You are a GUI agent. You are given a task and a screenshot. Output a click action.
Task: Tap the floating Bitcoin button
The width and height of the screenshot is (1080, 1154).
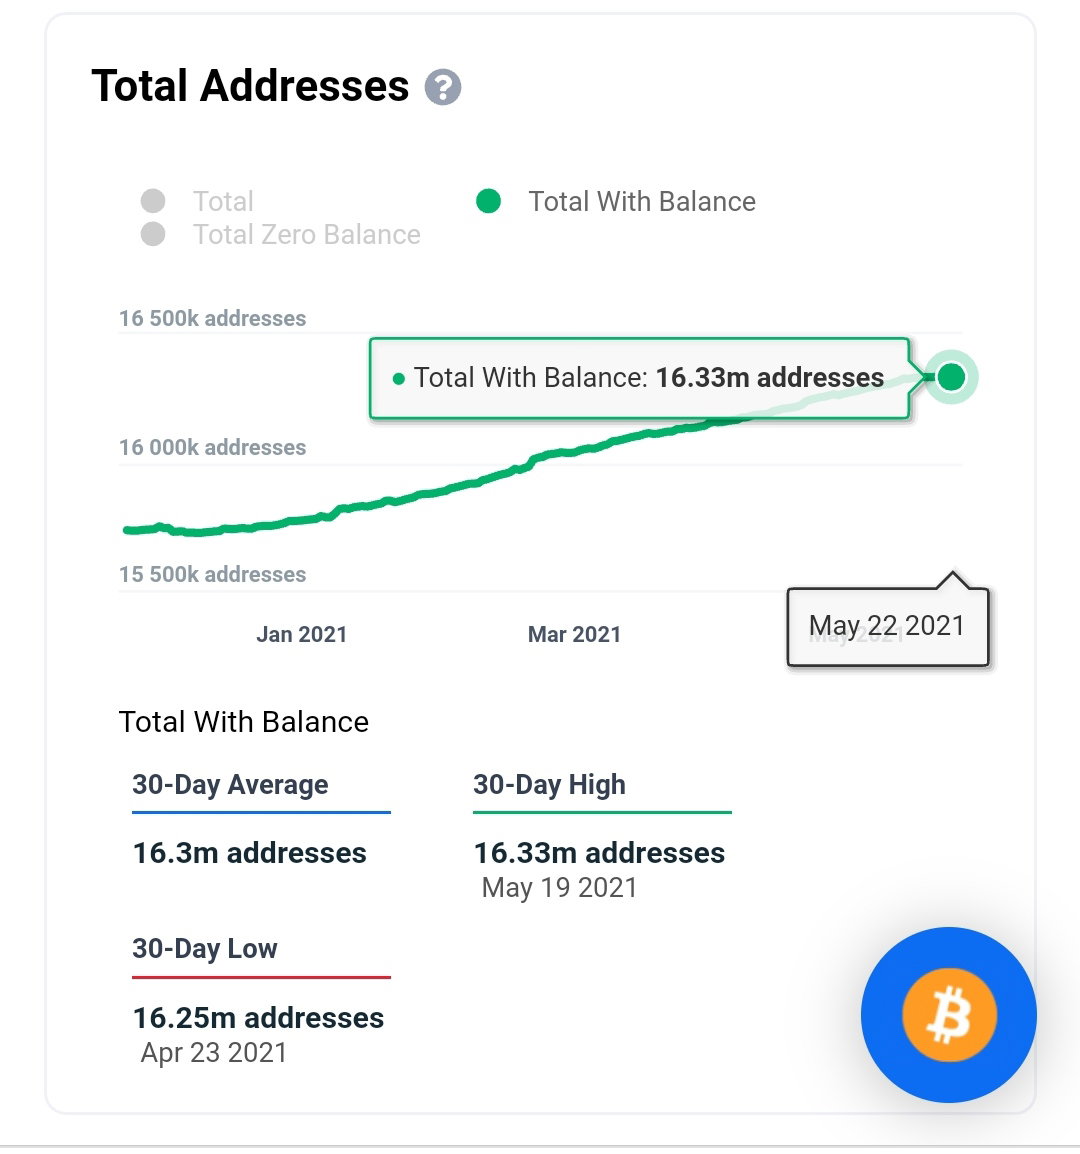click(x=949, y=1015)
